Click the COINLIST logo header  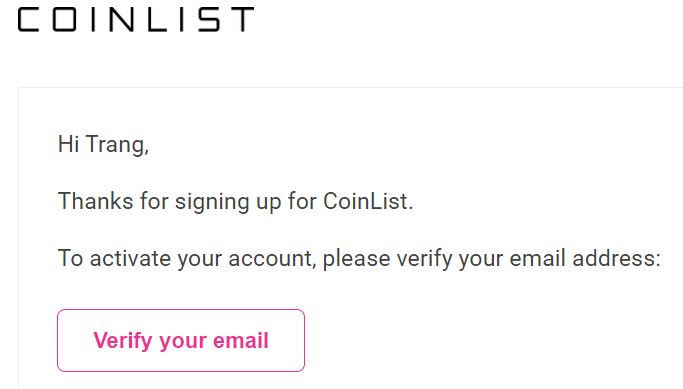[136, 20]
